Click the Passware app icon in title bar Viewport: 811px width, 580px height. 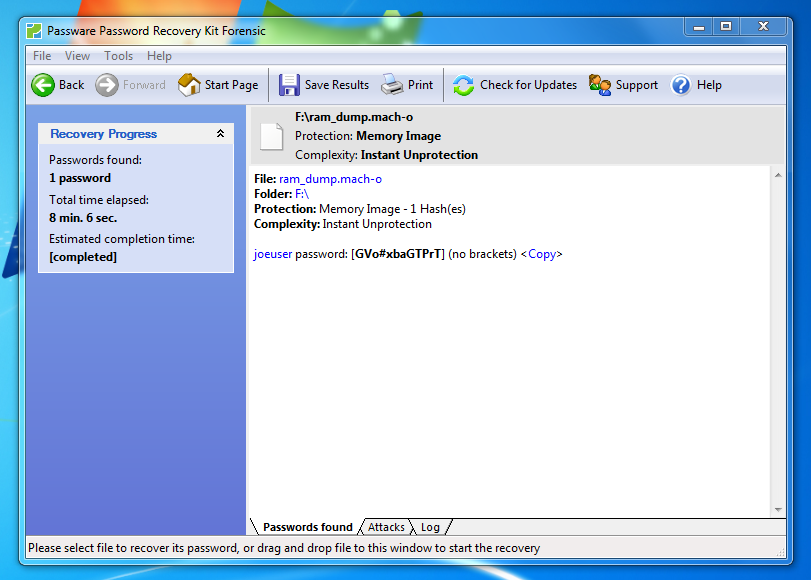tap(35, 30)
